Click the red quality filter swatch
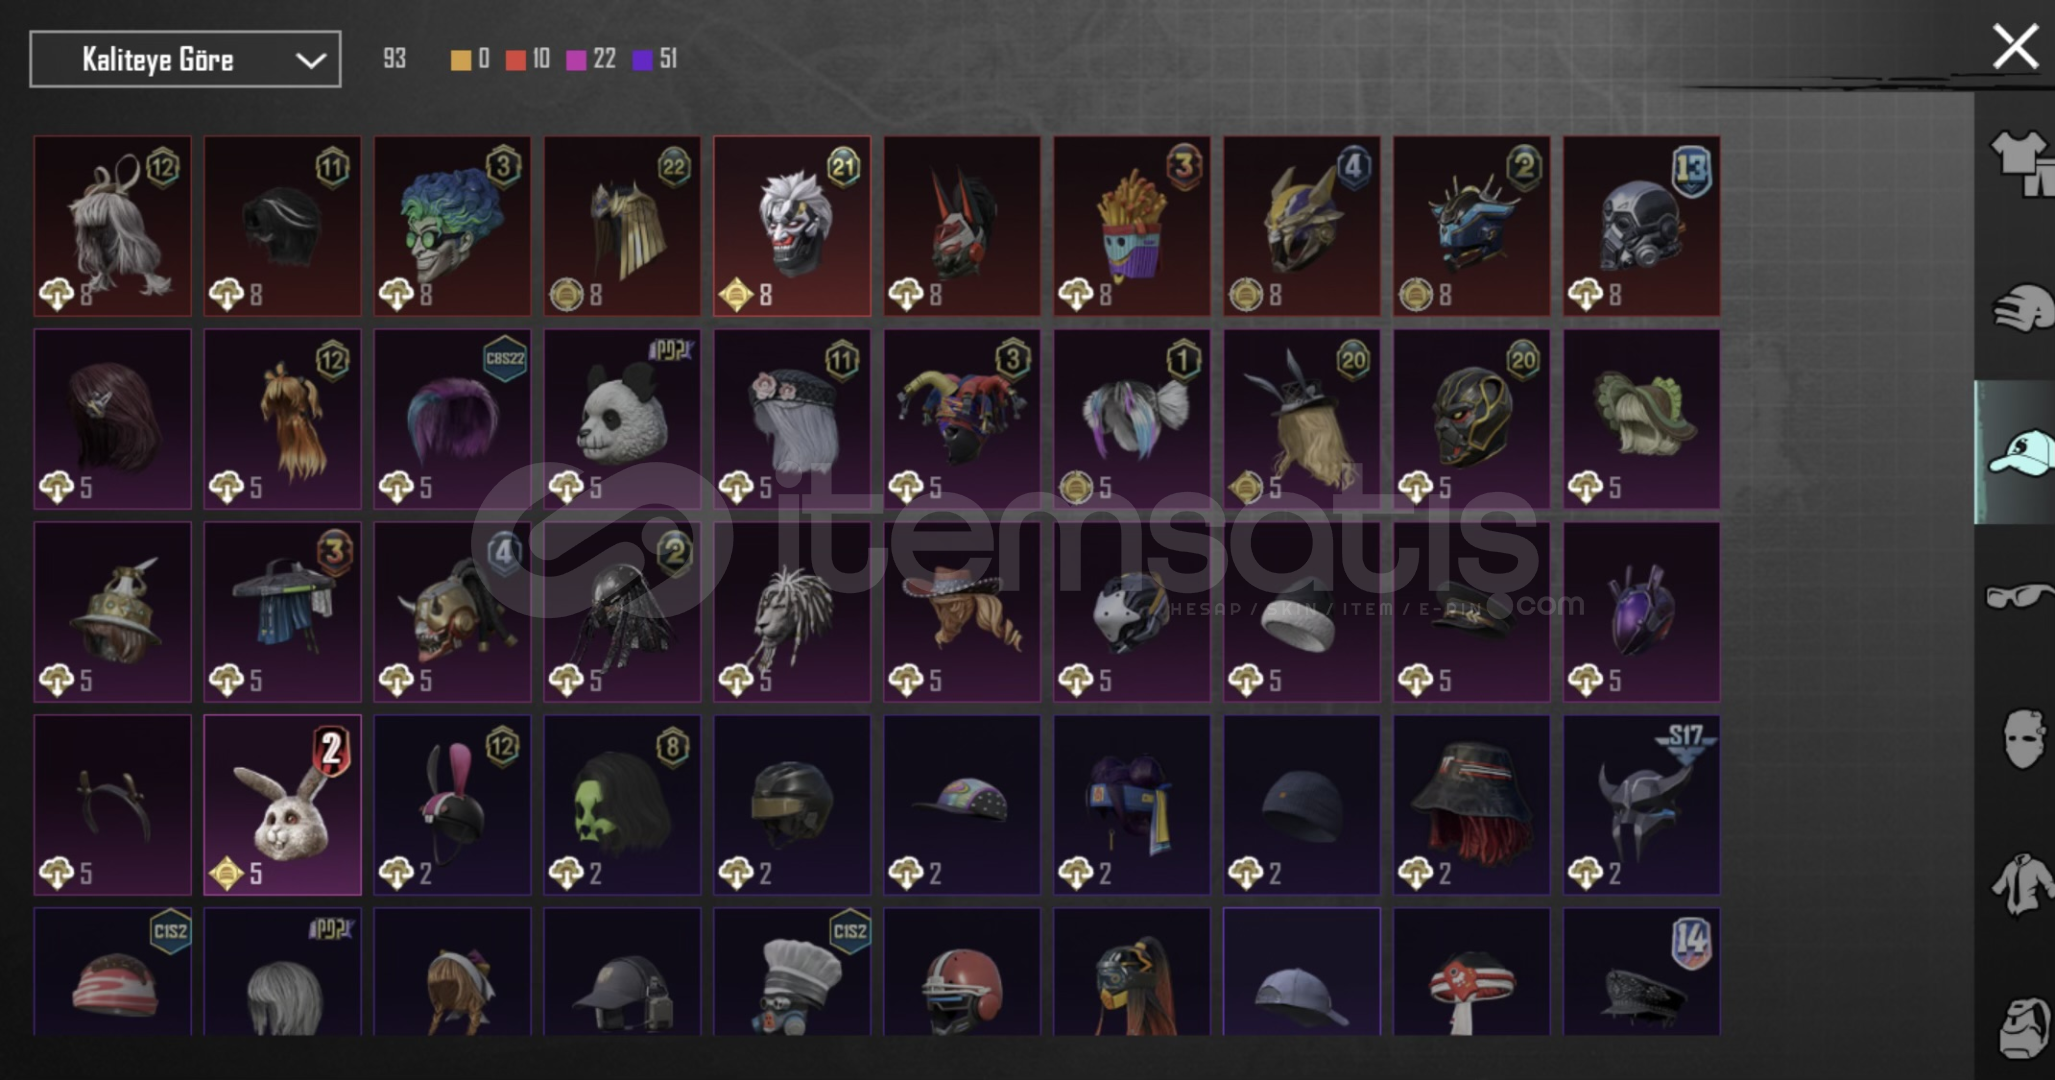Screen dimensions: 2055x1080 tap(515, 60)
